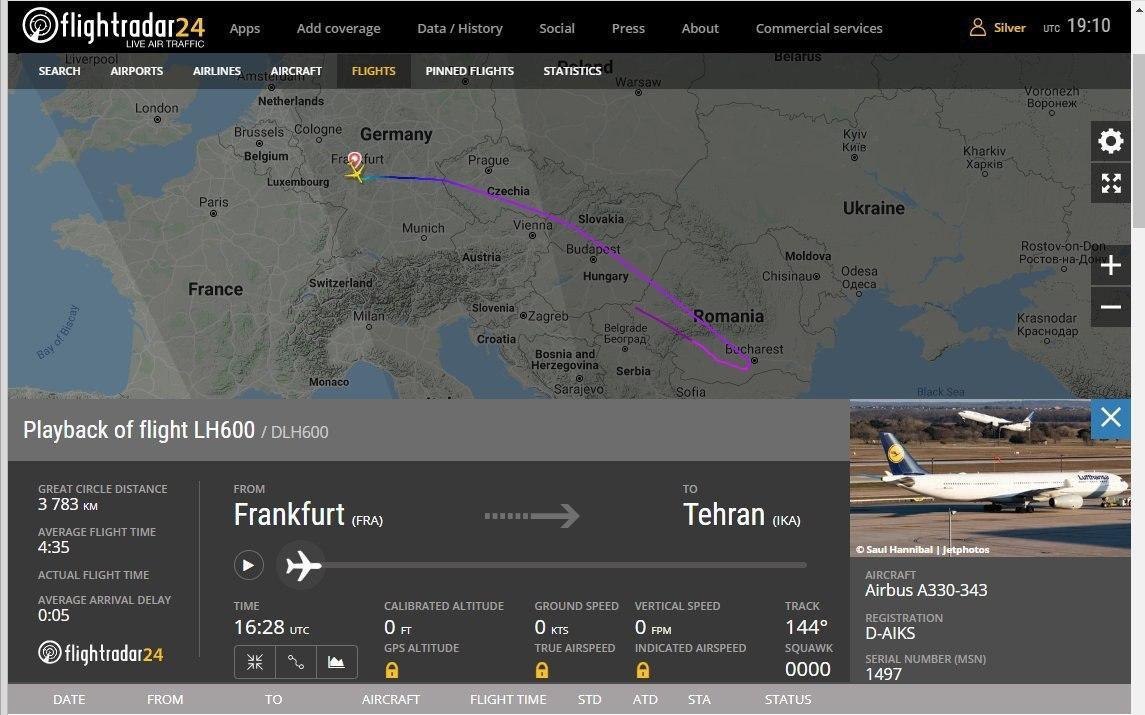1145x715 pixels.
Task: Open the Social menu
Action: tap(556, 28)
